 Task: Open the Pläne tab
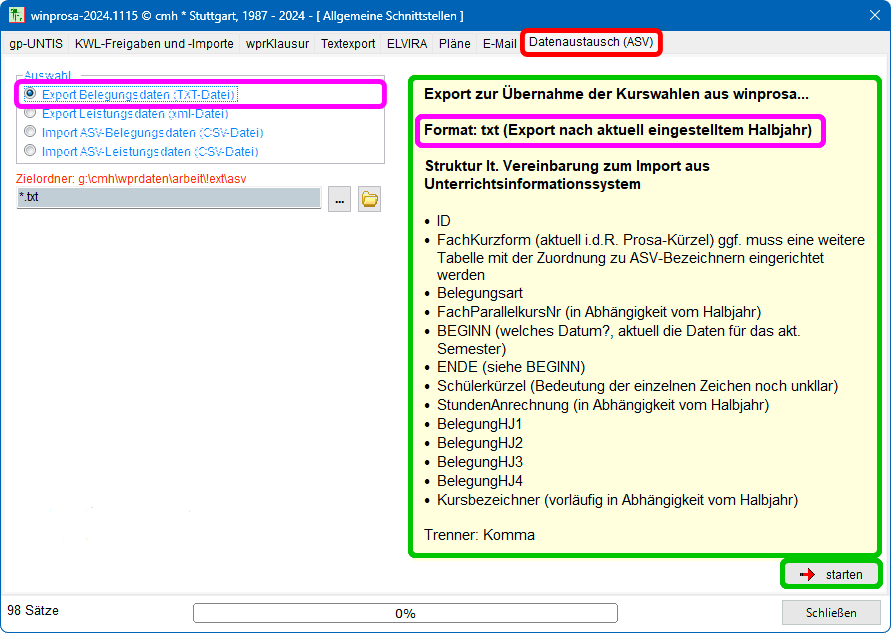[x=455, y=44]
